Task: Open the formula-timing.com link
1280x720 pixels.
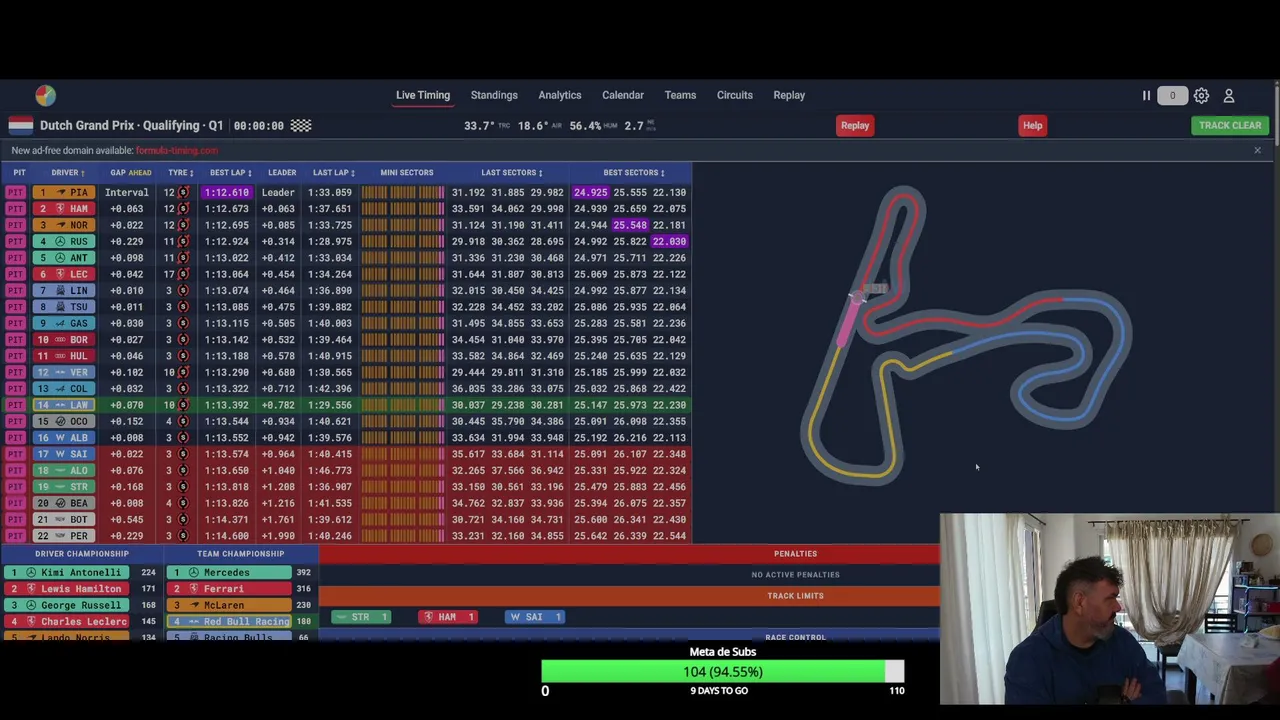Action: pyautogui.click(x=177, y=150)
